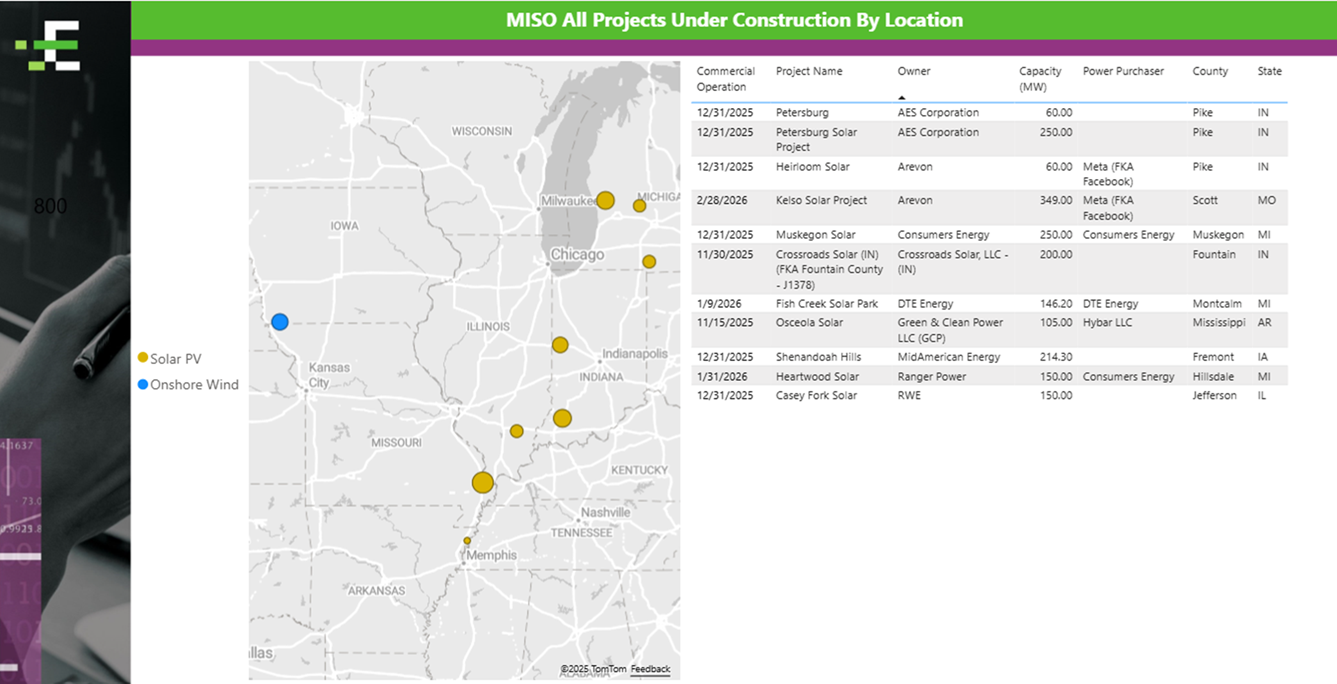Click the yellow Solar PV legend dot
1337x684 pixels.
click(143, 358)
